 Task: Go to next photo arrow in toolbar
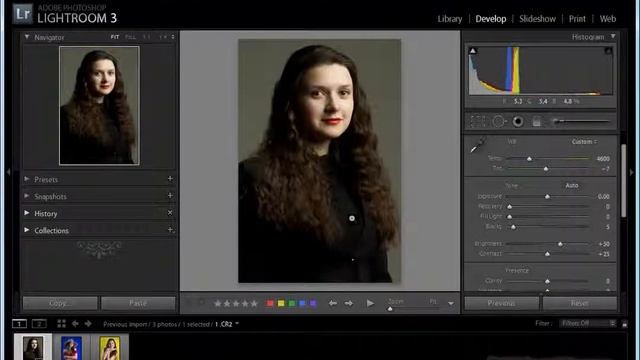[349, 303]
